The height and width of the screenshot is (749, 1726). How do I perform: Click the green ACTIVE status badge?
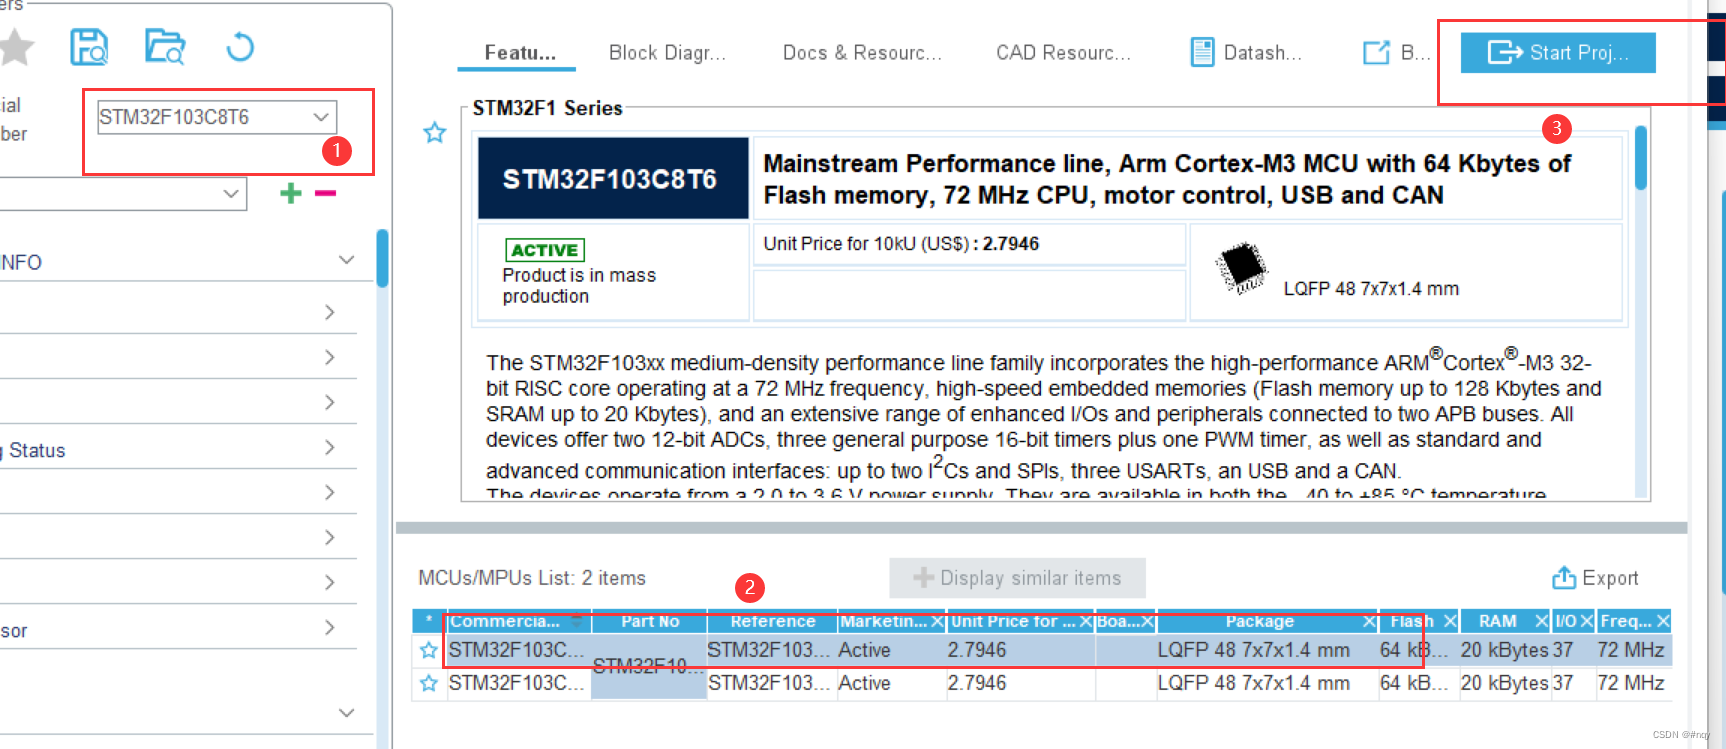tap(545, 250)
